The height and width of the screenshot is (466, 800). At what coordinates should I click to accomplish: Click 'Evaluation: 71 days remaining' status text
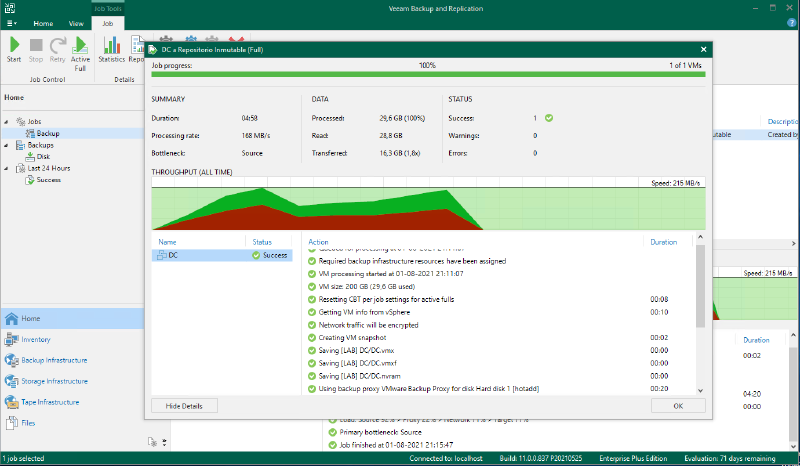730,458
